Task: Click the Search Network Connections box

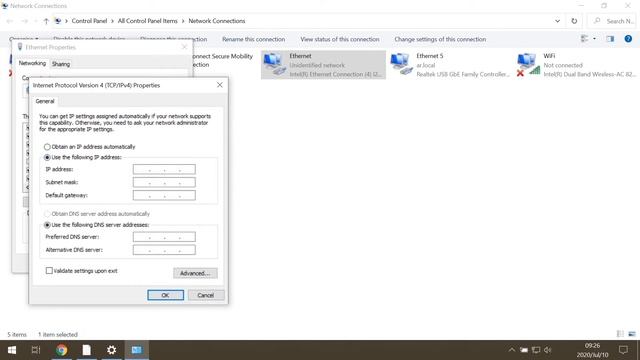Action: tap(612, 21)
